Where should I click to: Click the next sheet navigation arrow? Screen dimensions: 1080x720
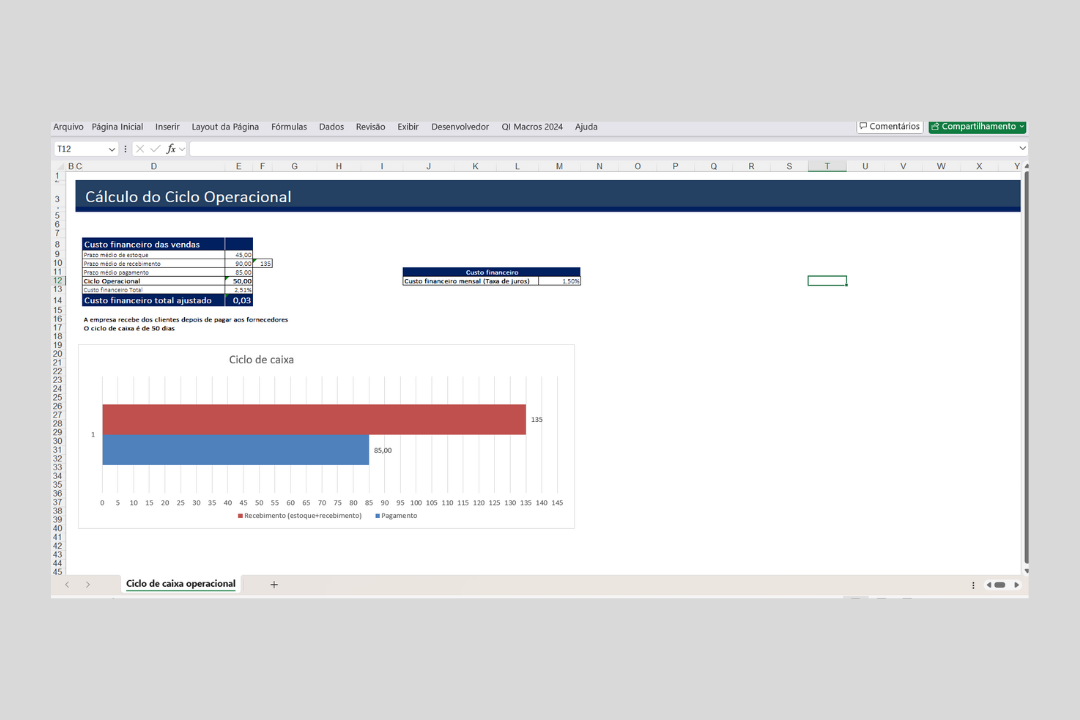pyautogui.click(x=88, y=585)
